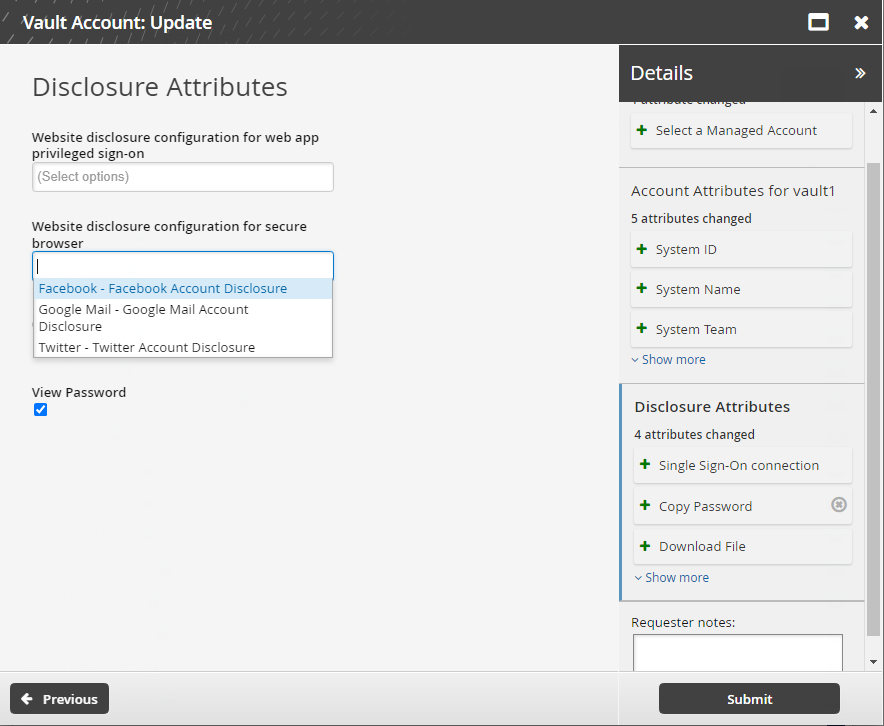Uncheck the View Password checkbox
The height and width of the screenshot is (726, 884).
tap(41, 410)
